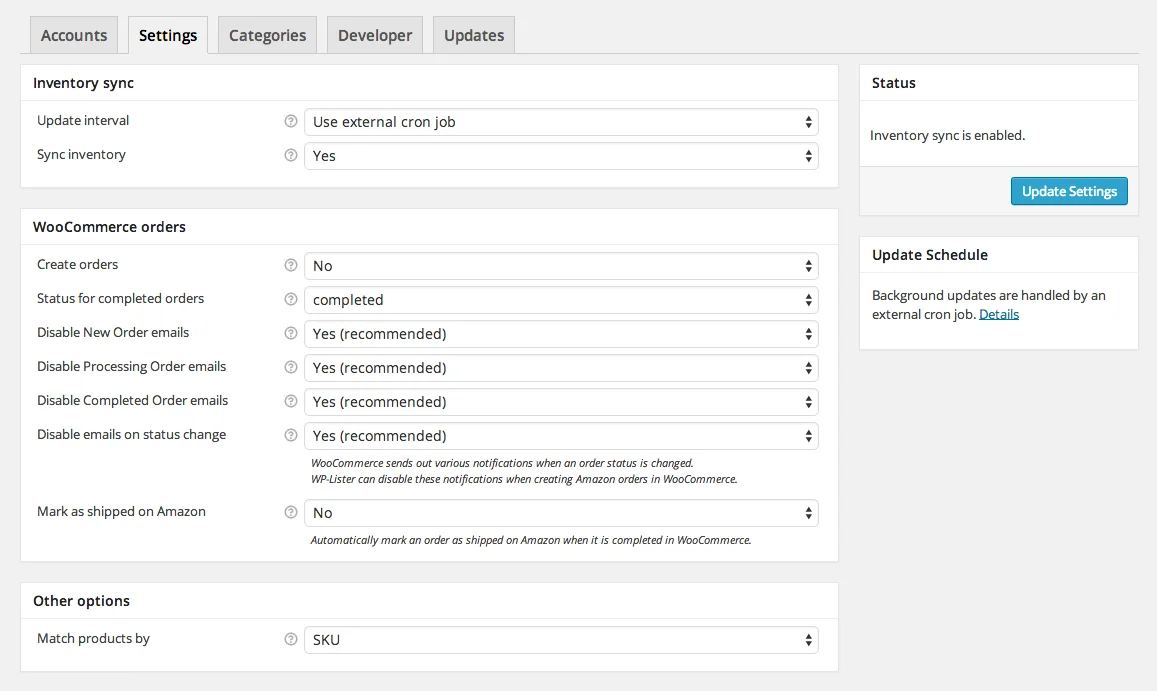
Task: Click the help icon beside Mark as shipped on Amazon
Action: coord(290,511)
